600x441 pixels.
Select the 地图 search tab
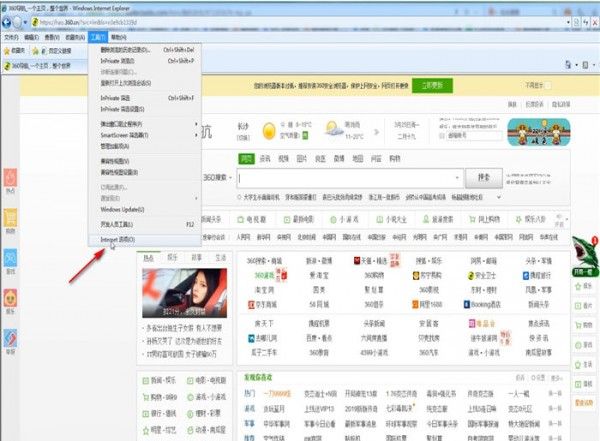(x=358, y=158)
